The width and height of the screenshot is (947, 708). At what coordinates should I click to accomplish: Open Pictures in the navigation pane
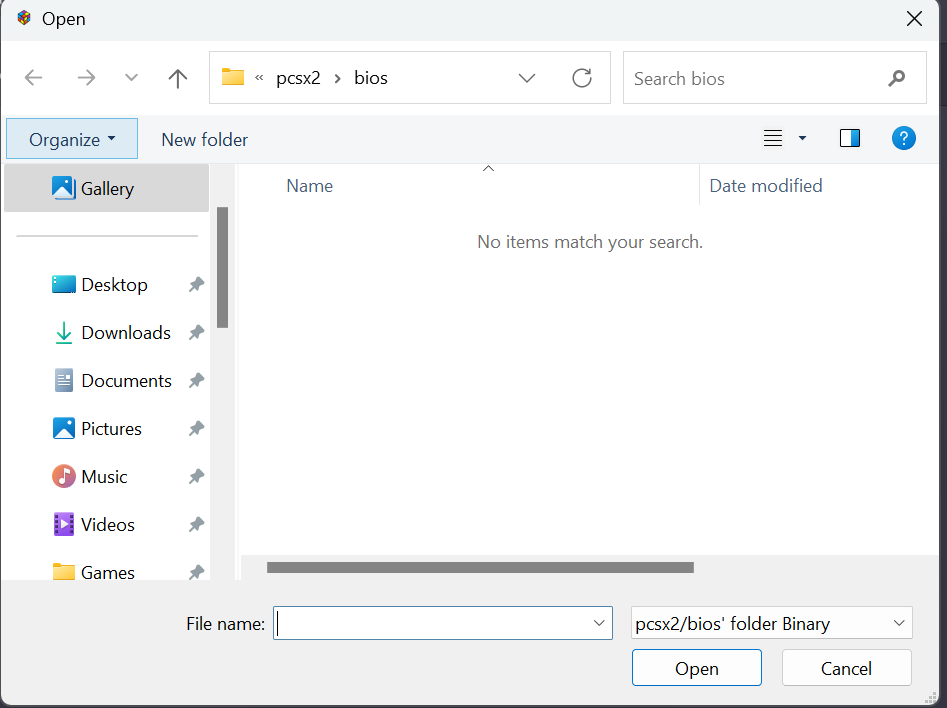coord(111,428)
